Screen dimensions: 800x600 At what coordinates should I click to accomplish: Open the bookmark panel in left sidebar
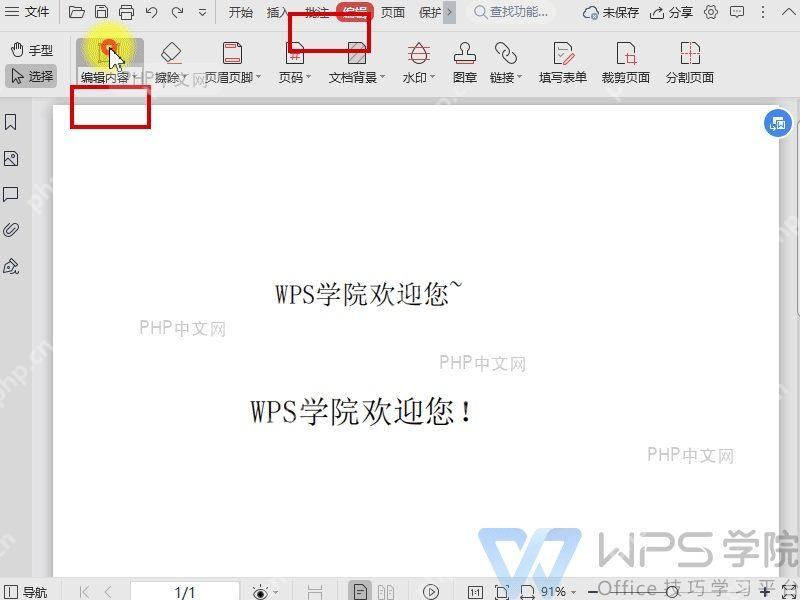(11, 122)
